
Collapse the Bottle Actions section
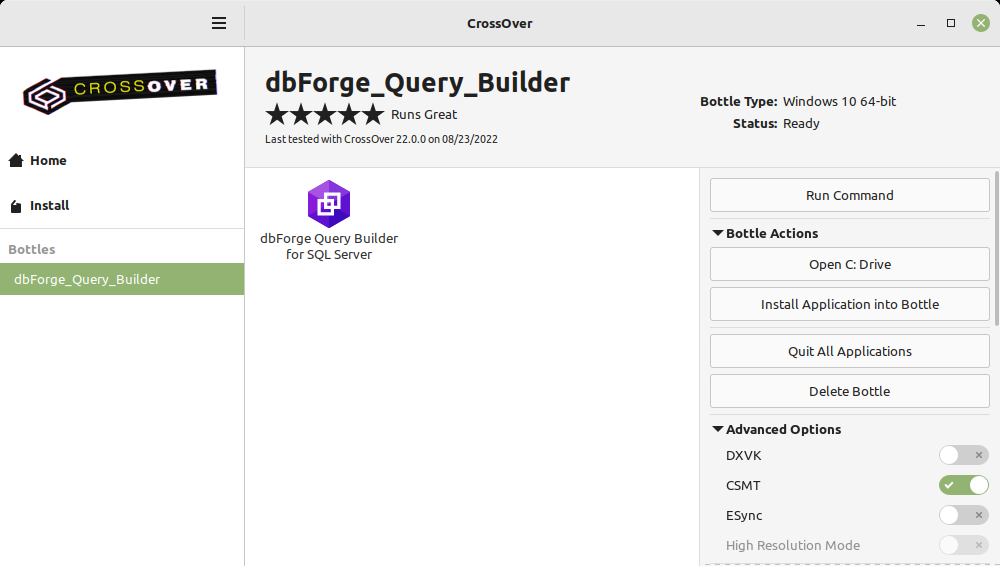tap(765, 234)
